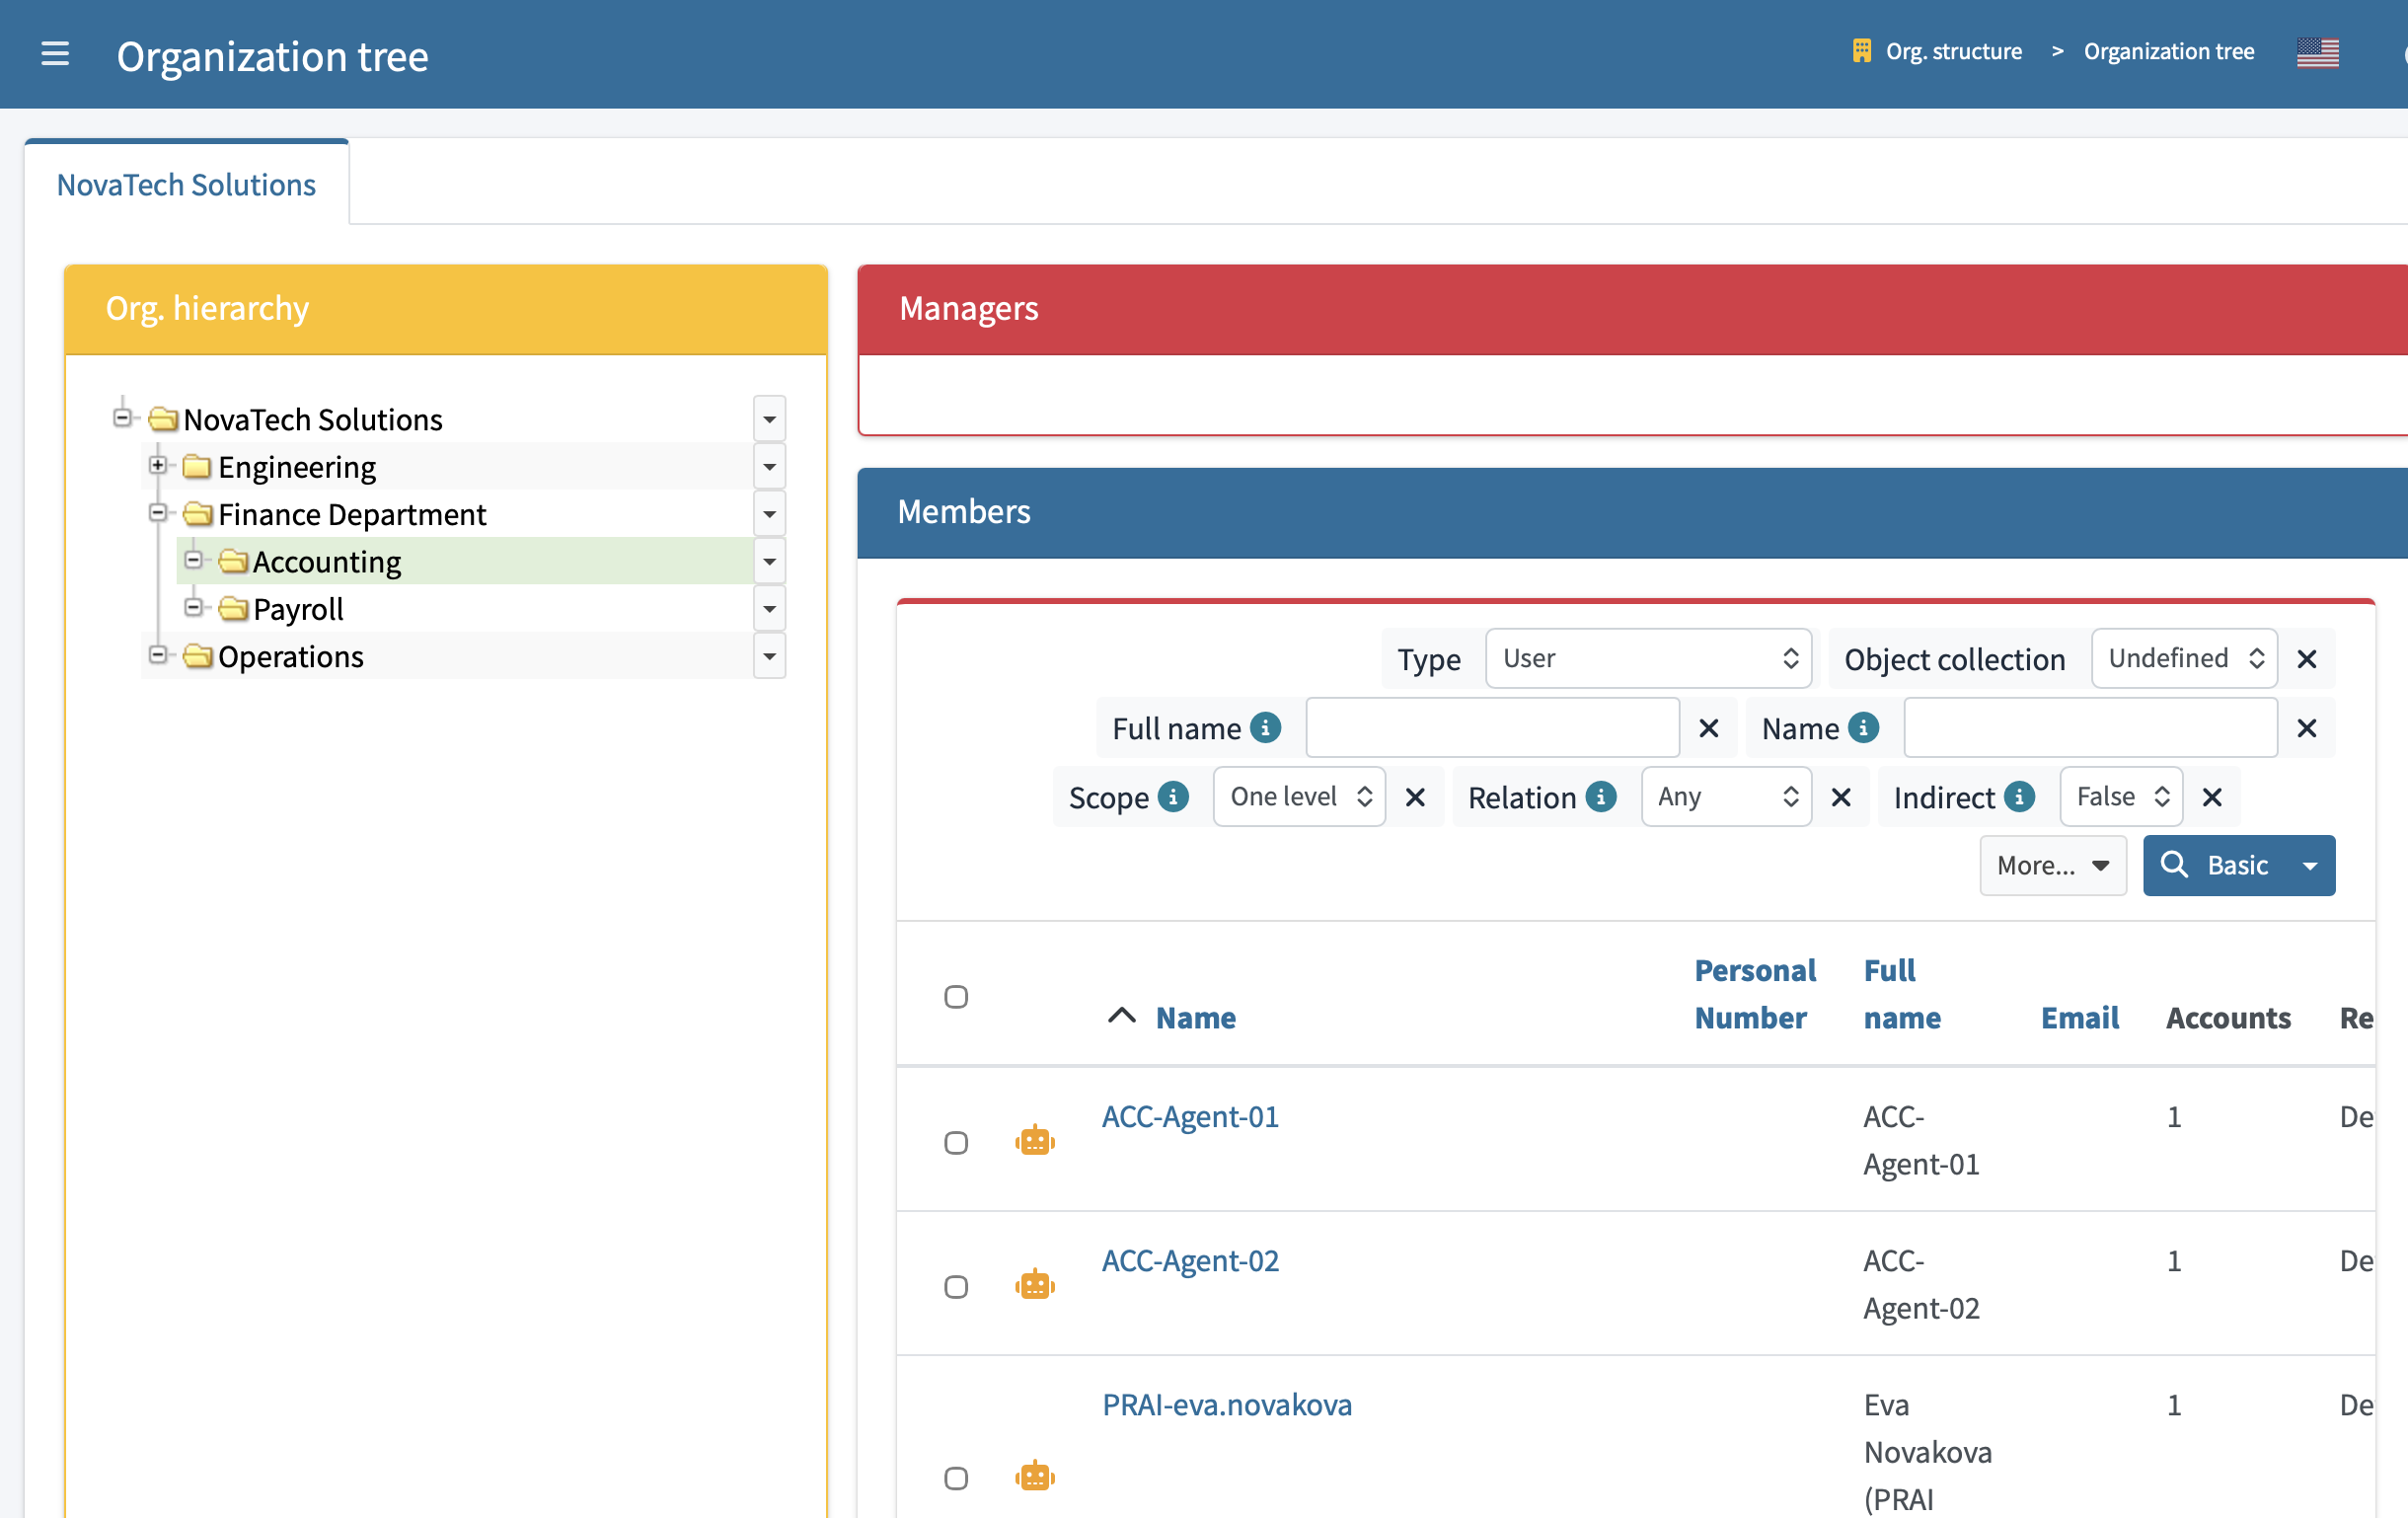Check the checkbox for PRAI-eva.novakova
The width and height of the screenshot is (2408, 1518).
[x=956, y=1478]
